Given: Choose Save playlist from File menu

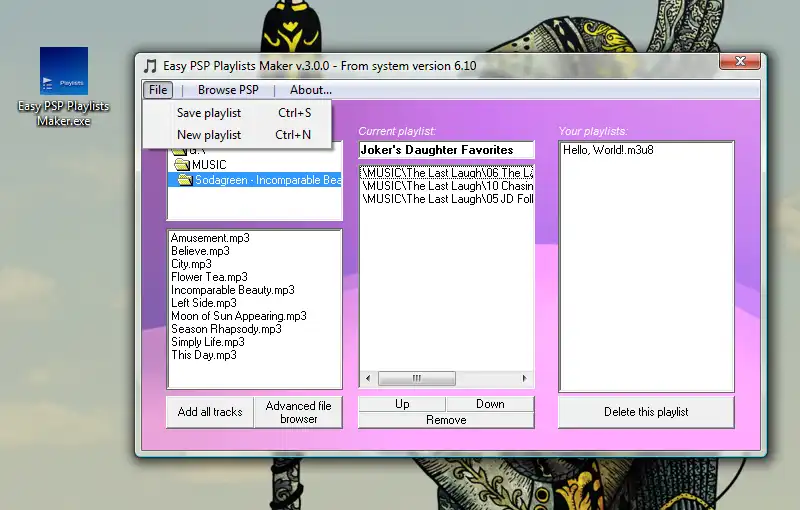Looking at the screenshot, I should pos(237,113).
